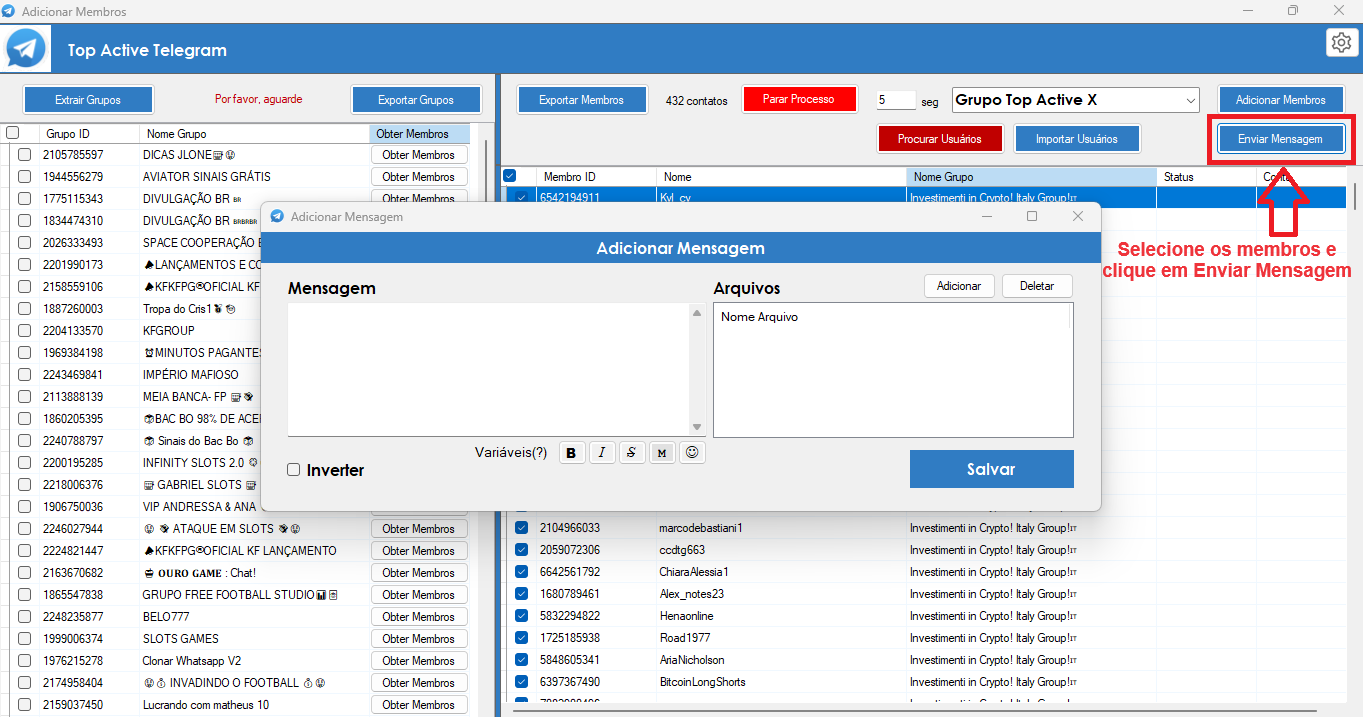Open the emoji picker smiley button

click(691, 453)
